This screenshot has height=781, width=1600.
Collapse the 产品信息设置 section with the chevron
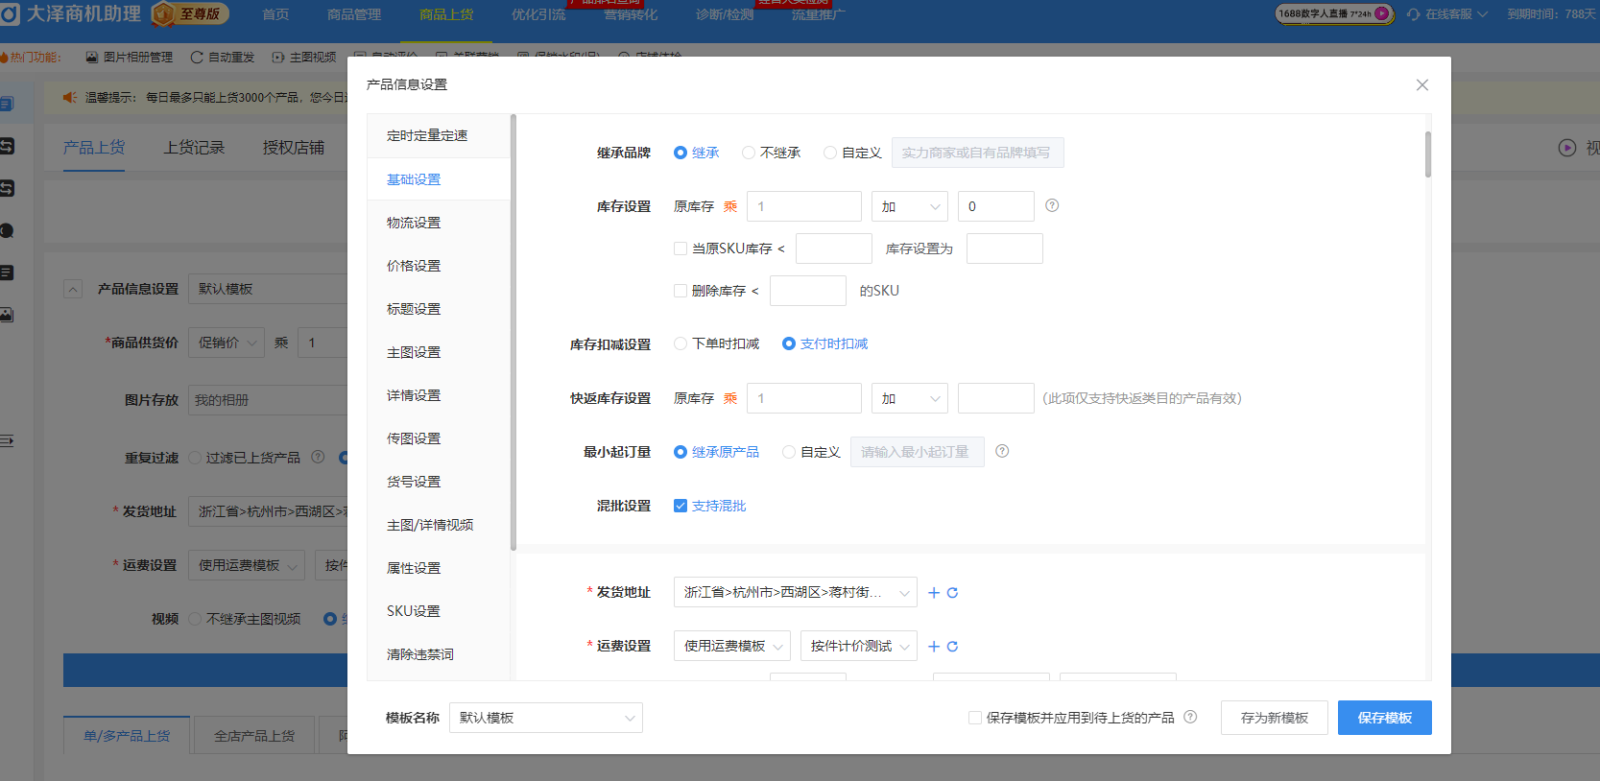[73, 289]
